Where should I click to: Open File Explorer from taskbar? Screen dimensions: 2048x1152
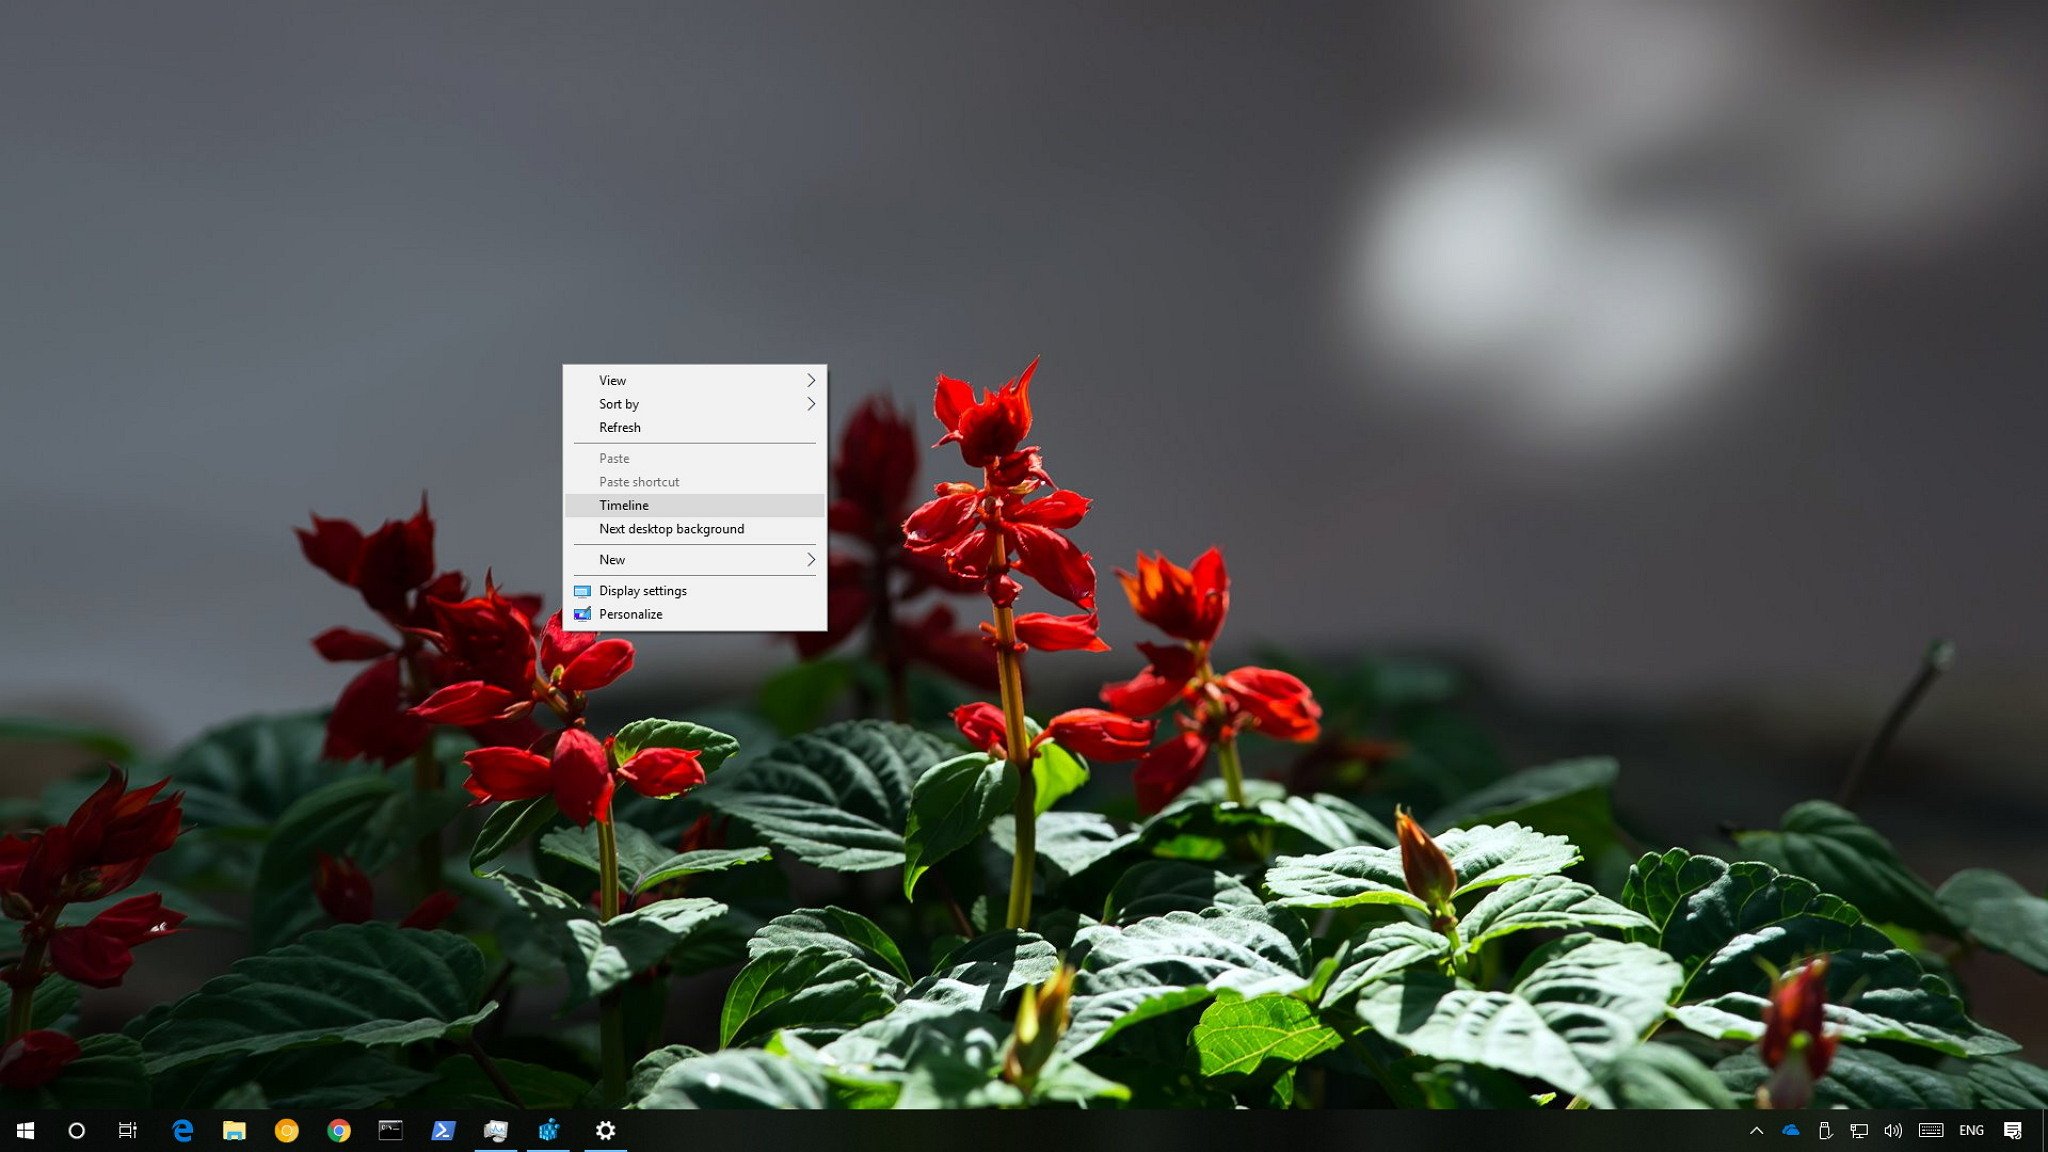pos(233,1129)
